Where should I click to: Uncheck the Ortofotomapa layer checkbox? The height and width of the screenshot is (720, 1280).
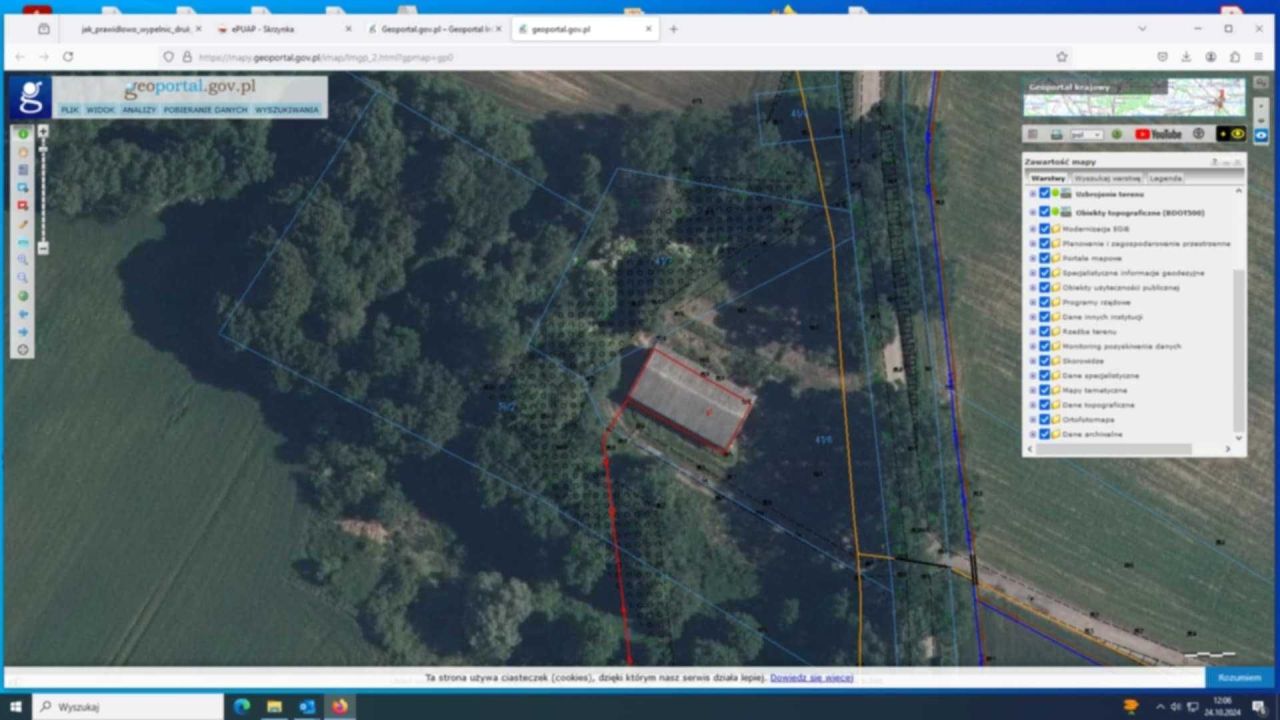point(1045,419)
